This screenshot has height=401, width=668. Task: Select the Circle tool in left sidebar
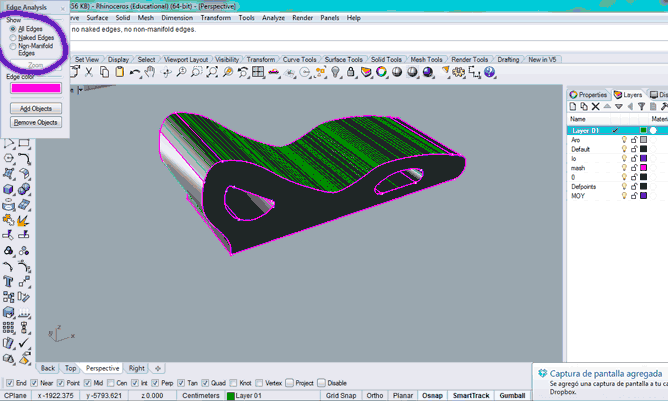8,159
